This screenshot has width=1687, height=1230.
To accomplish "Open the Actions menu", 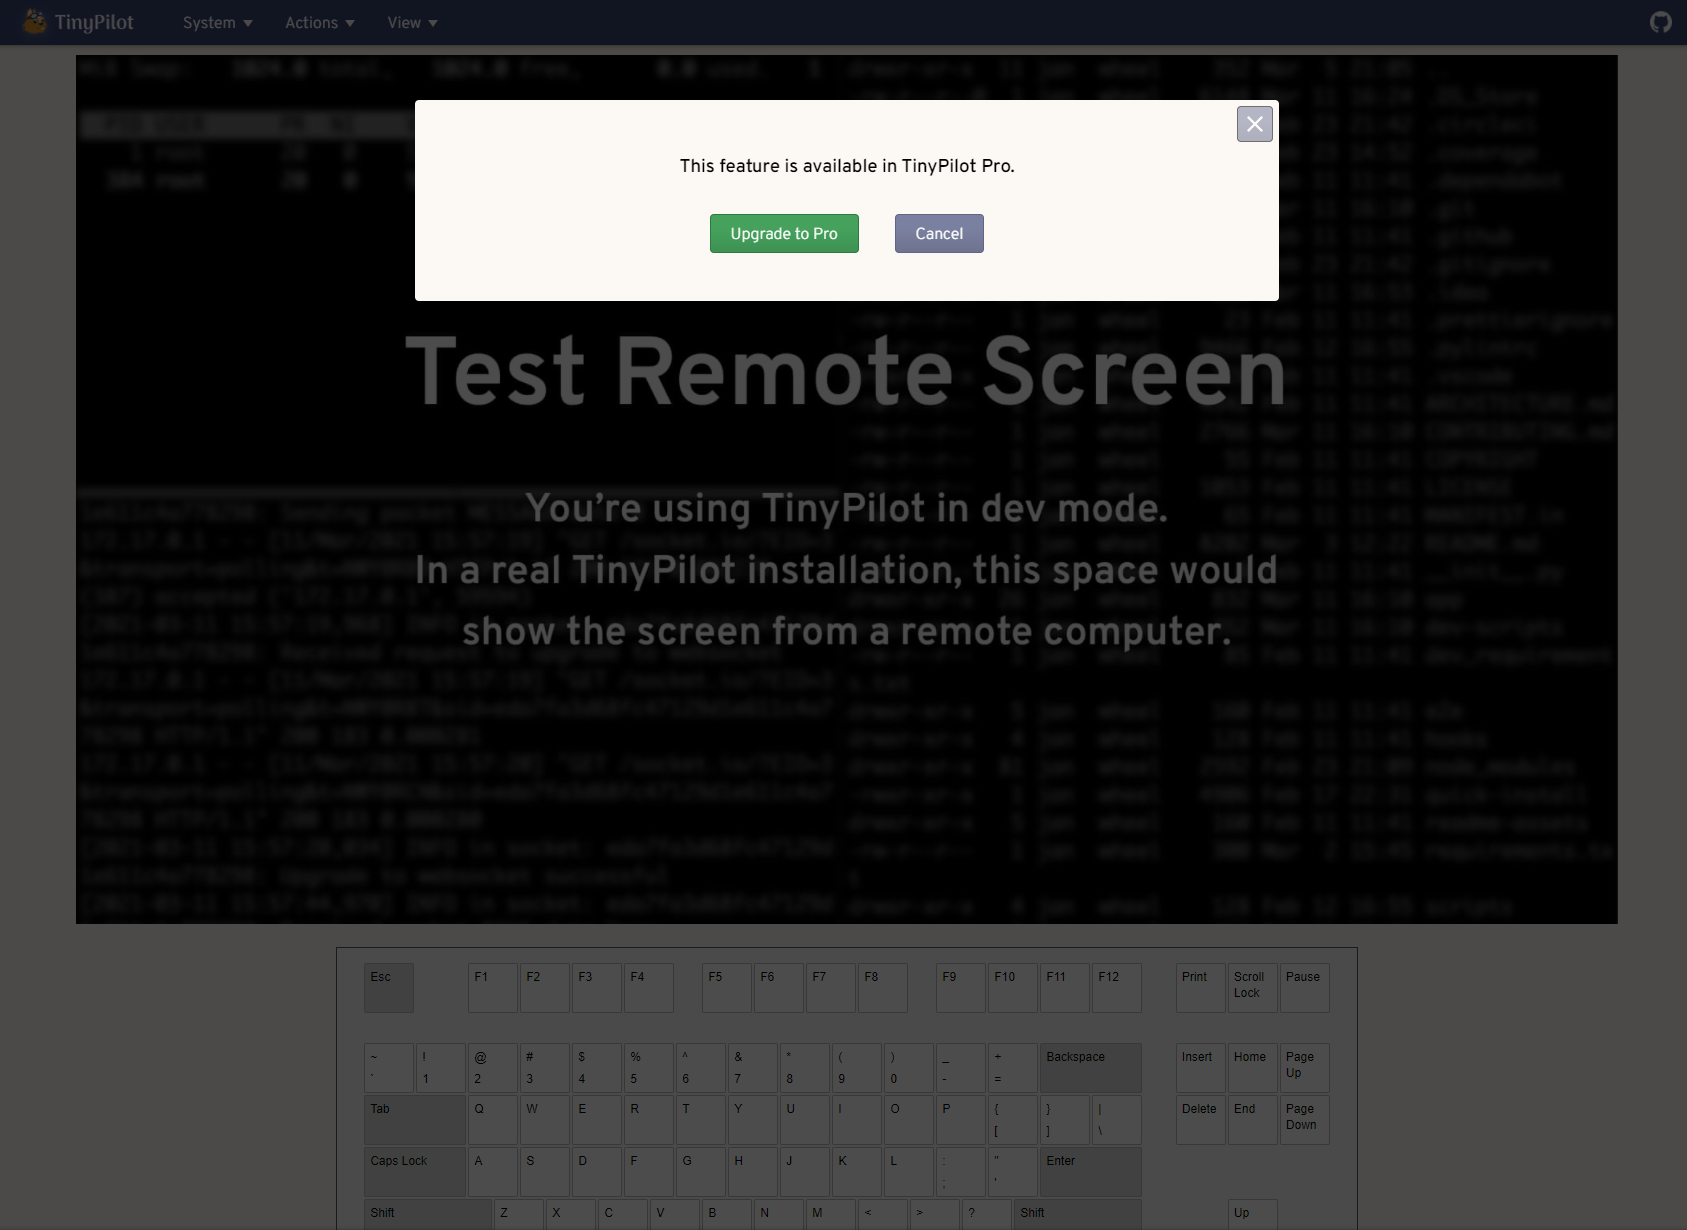I will (320, 22).
